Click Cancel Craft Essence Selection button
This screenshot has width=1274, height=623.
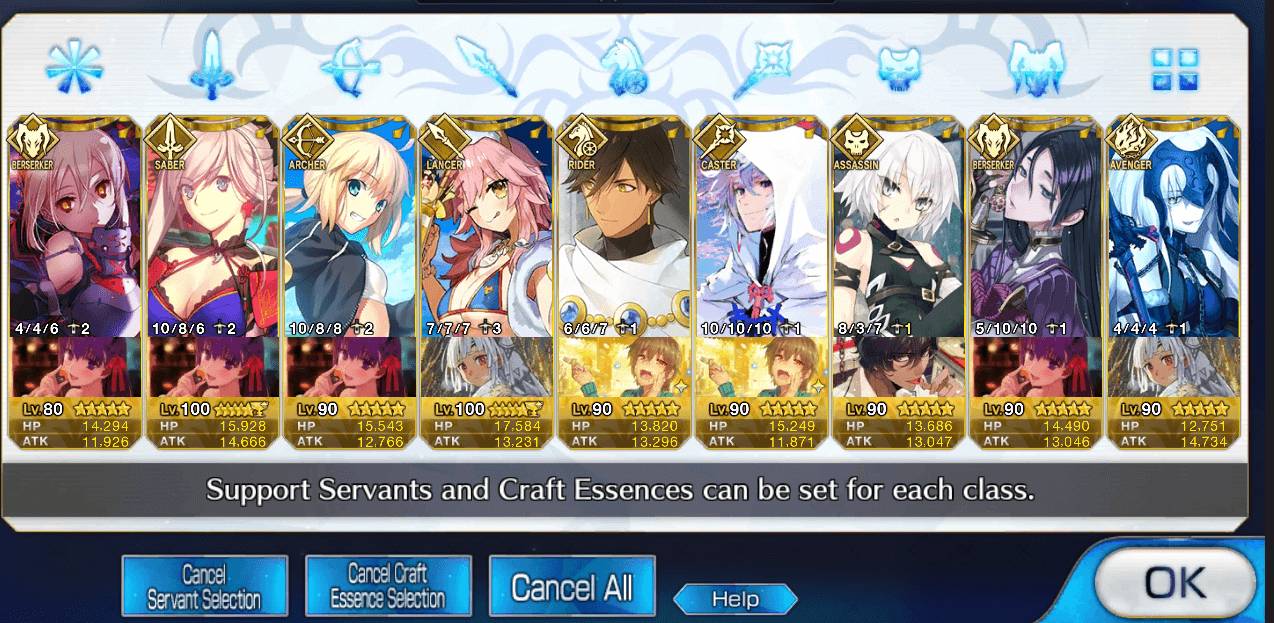tap(388, 587)
